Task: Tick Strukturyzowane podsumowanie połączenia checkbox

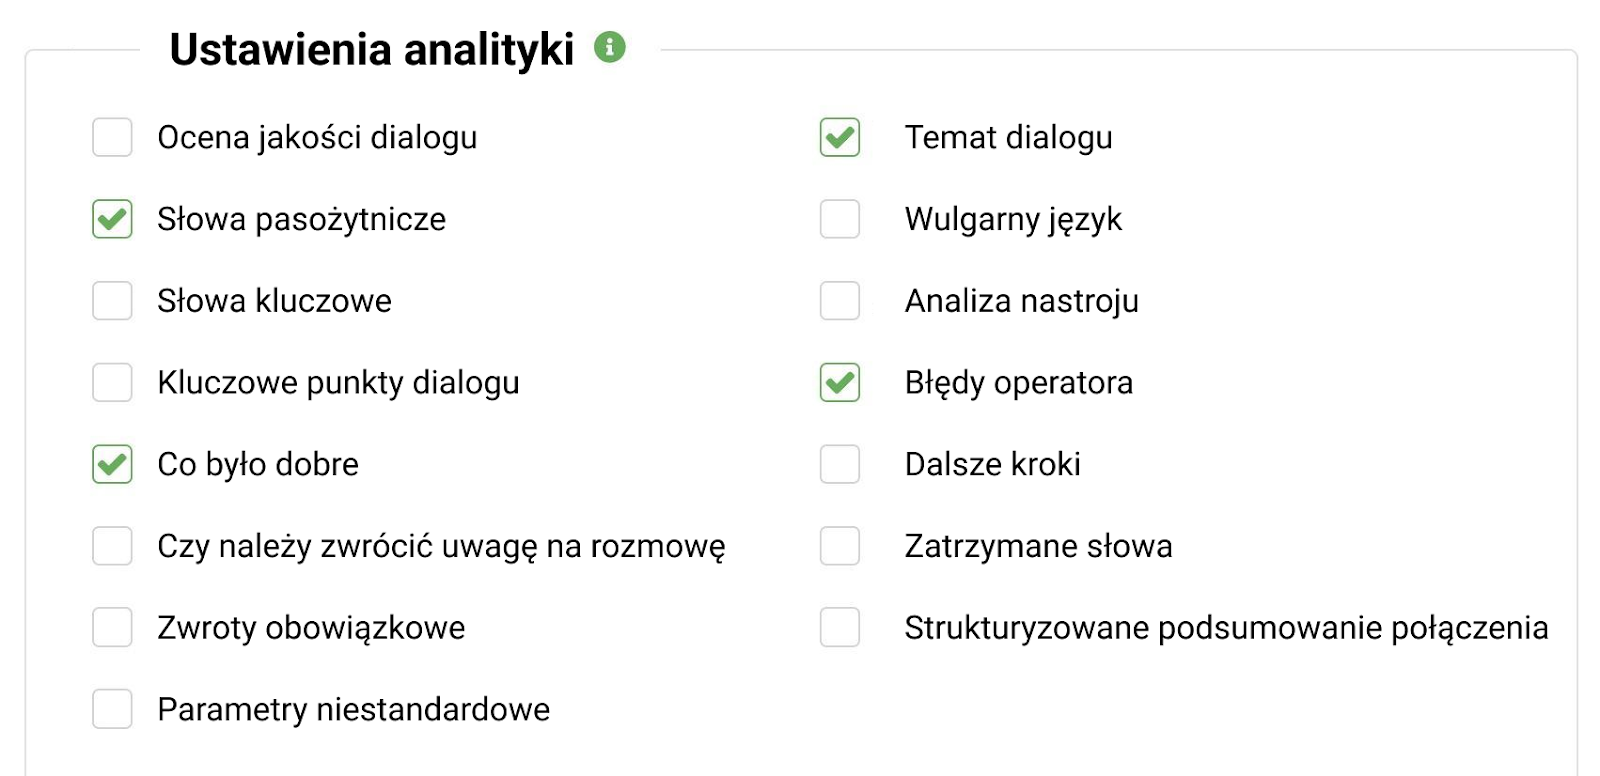Action: [x=840, y=628]
